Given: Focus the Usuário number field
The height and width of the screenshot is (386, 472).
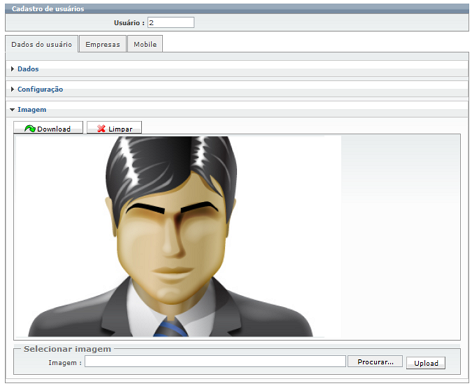Looking at the screenshot, I should [x=171, y=23].
